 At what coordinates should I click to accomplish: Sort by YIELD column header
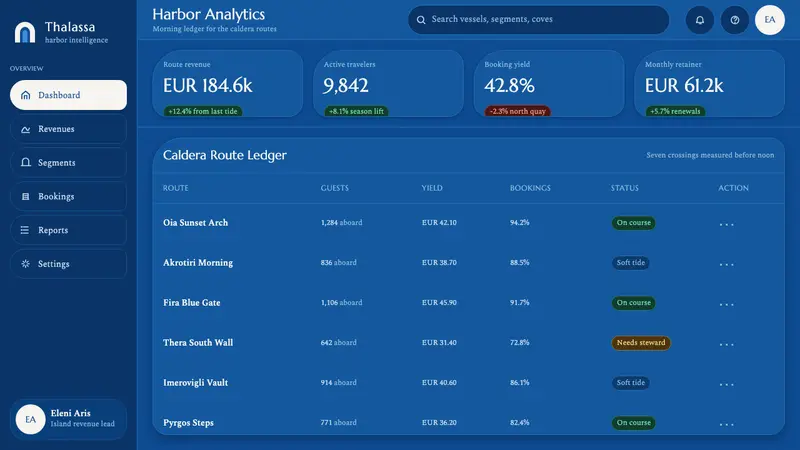pyautogui.click(x=432, y=188)
